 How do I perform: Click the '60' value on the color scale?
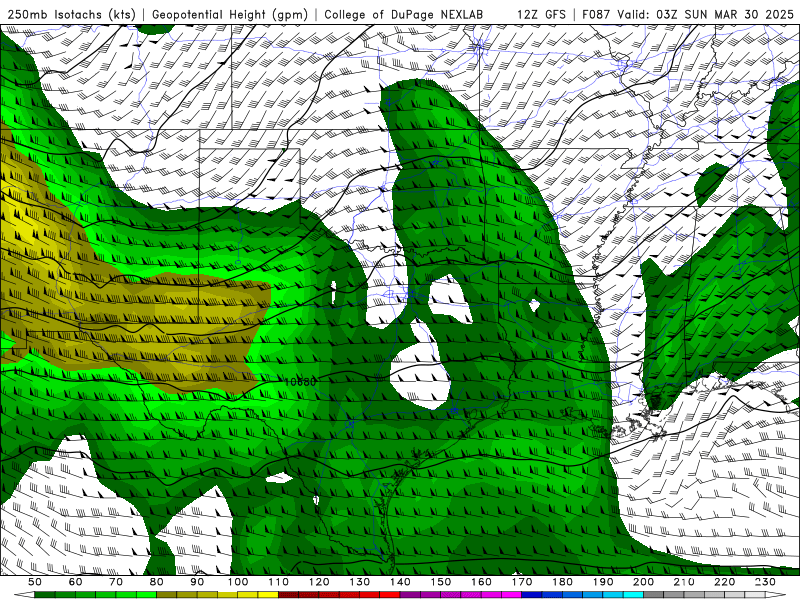point(75,582)
